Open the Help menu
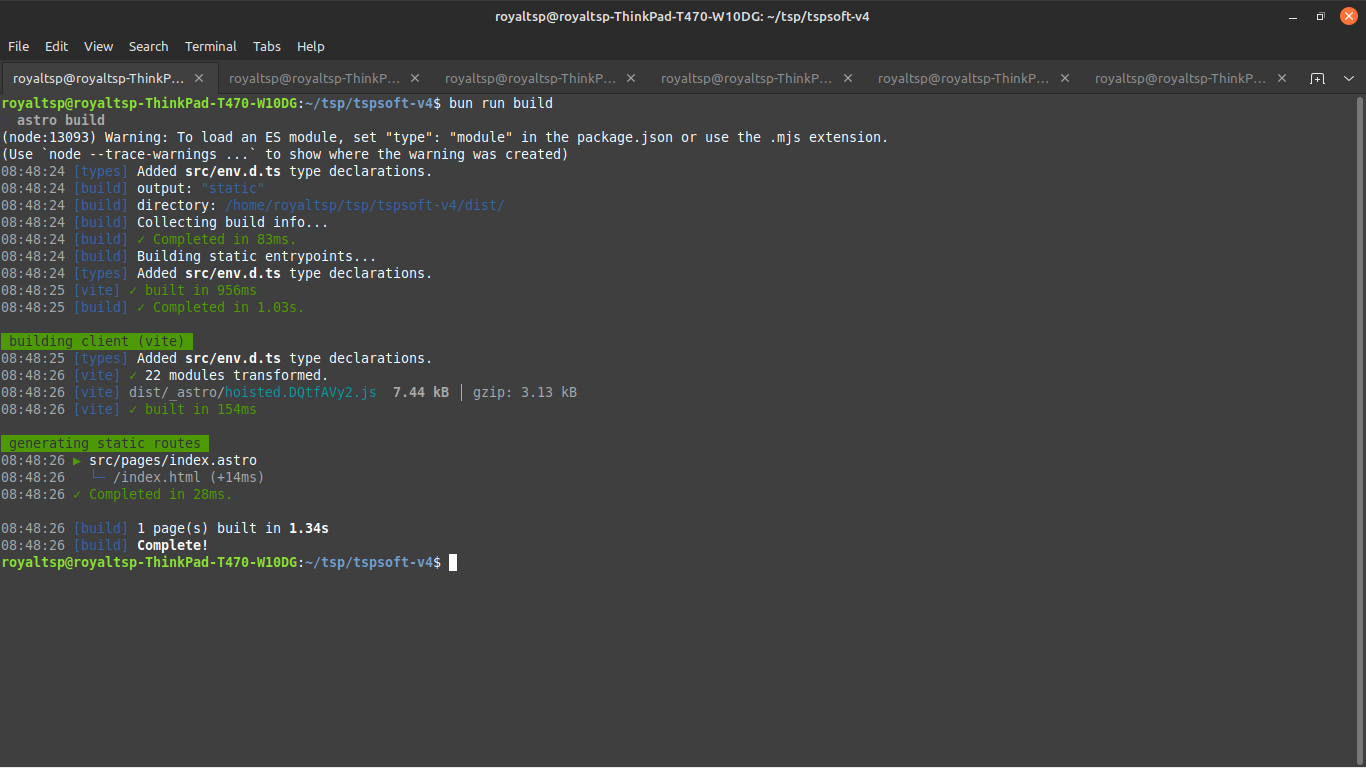This screenshot has width=1366, height=768. 311,46
